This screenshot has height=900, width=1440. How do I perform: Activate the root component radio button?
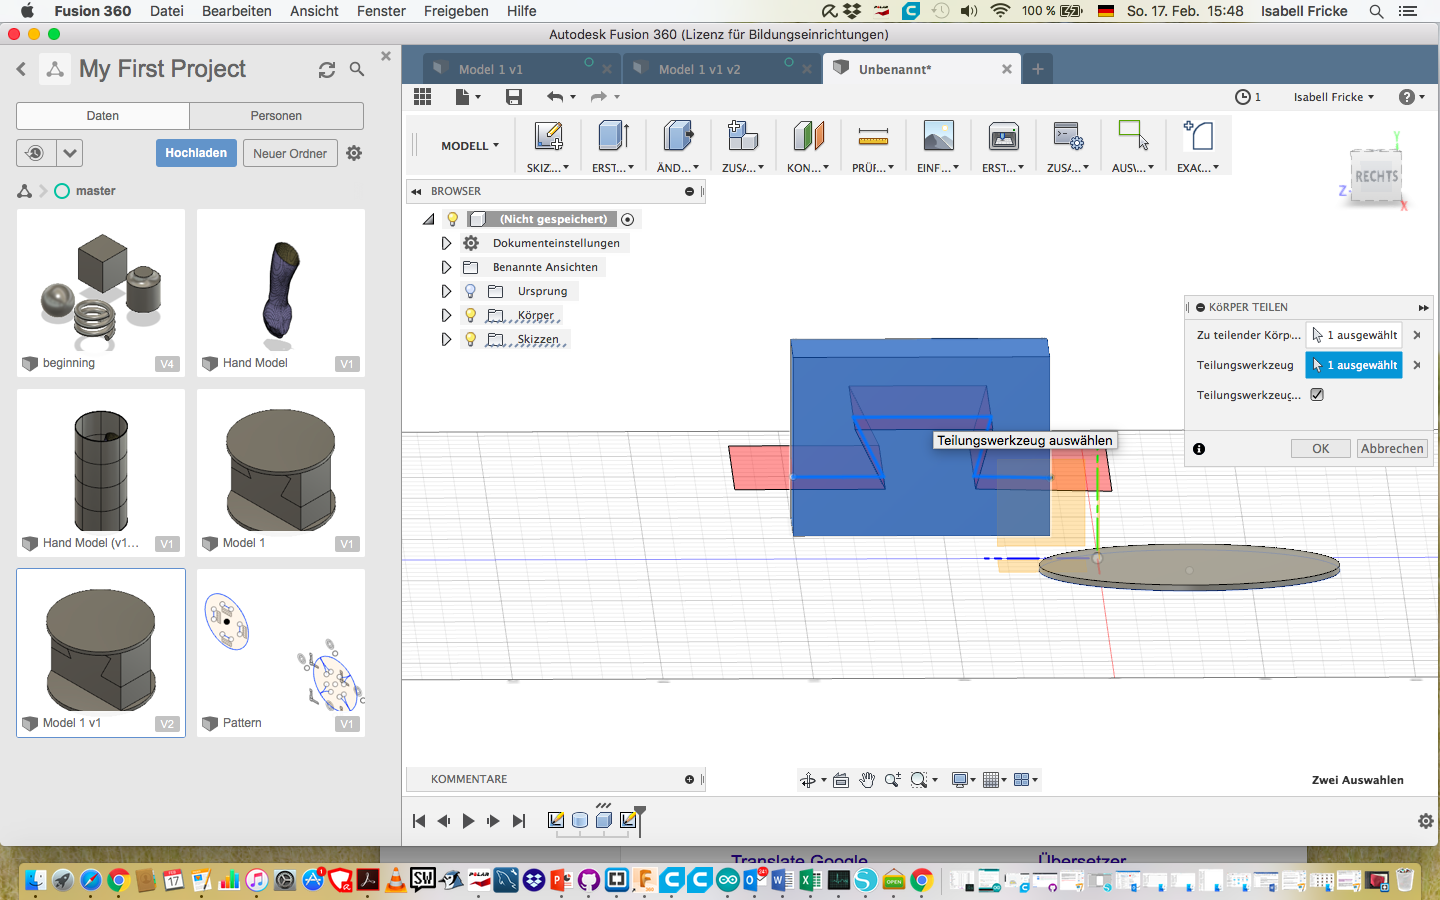click(627, 219)
